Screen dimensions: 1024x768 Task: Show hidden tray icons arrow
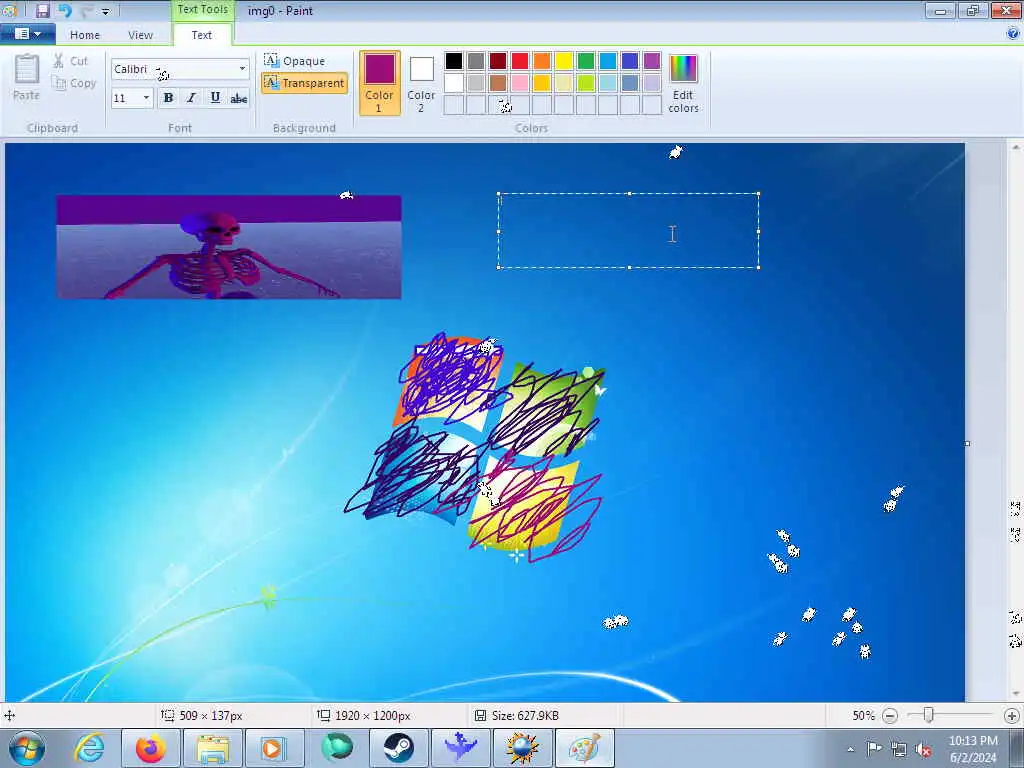(850, 749)
